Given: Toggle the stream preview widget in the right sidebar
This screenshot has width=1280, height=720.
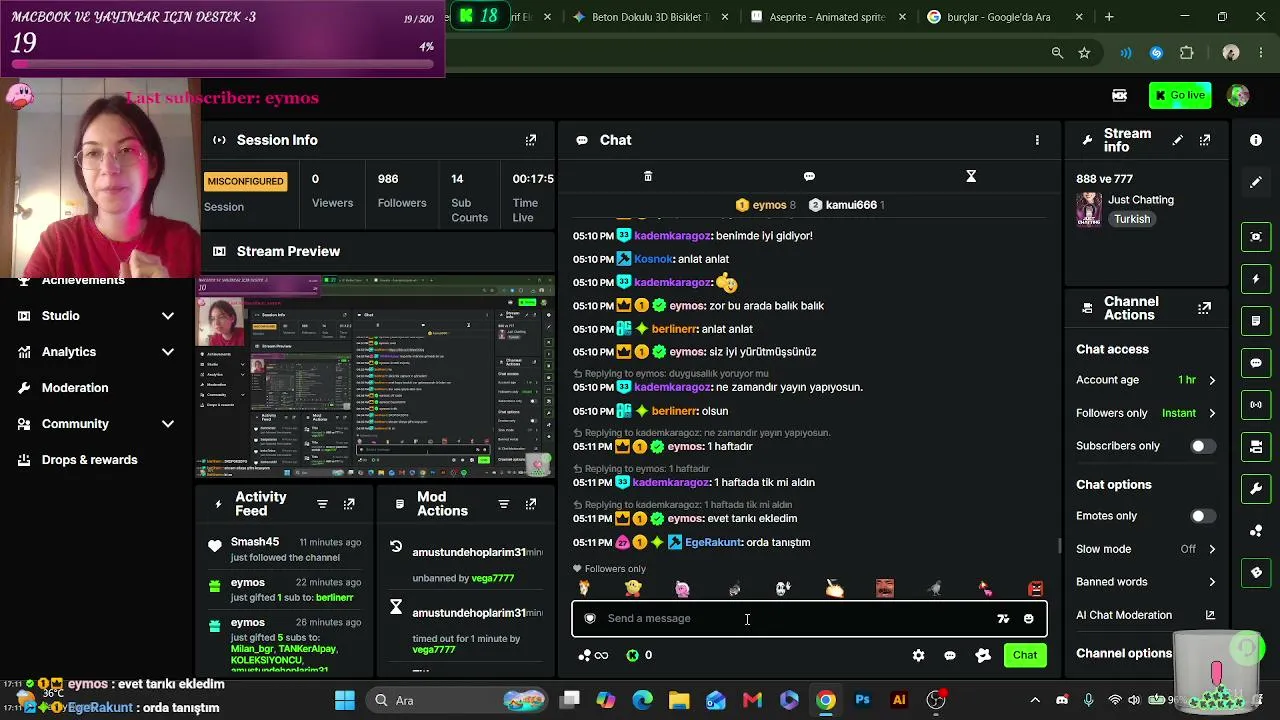Looking at the screenshot, I should click(x=1256, y=236).
